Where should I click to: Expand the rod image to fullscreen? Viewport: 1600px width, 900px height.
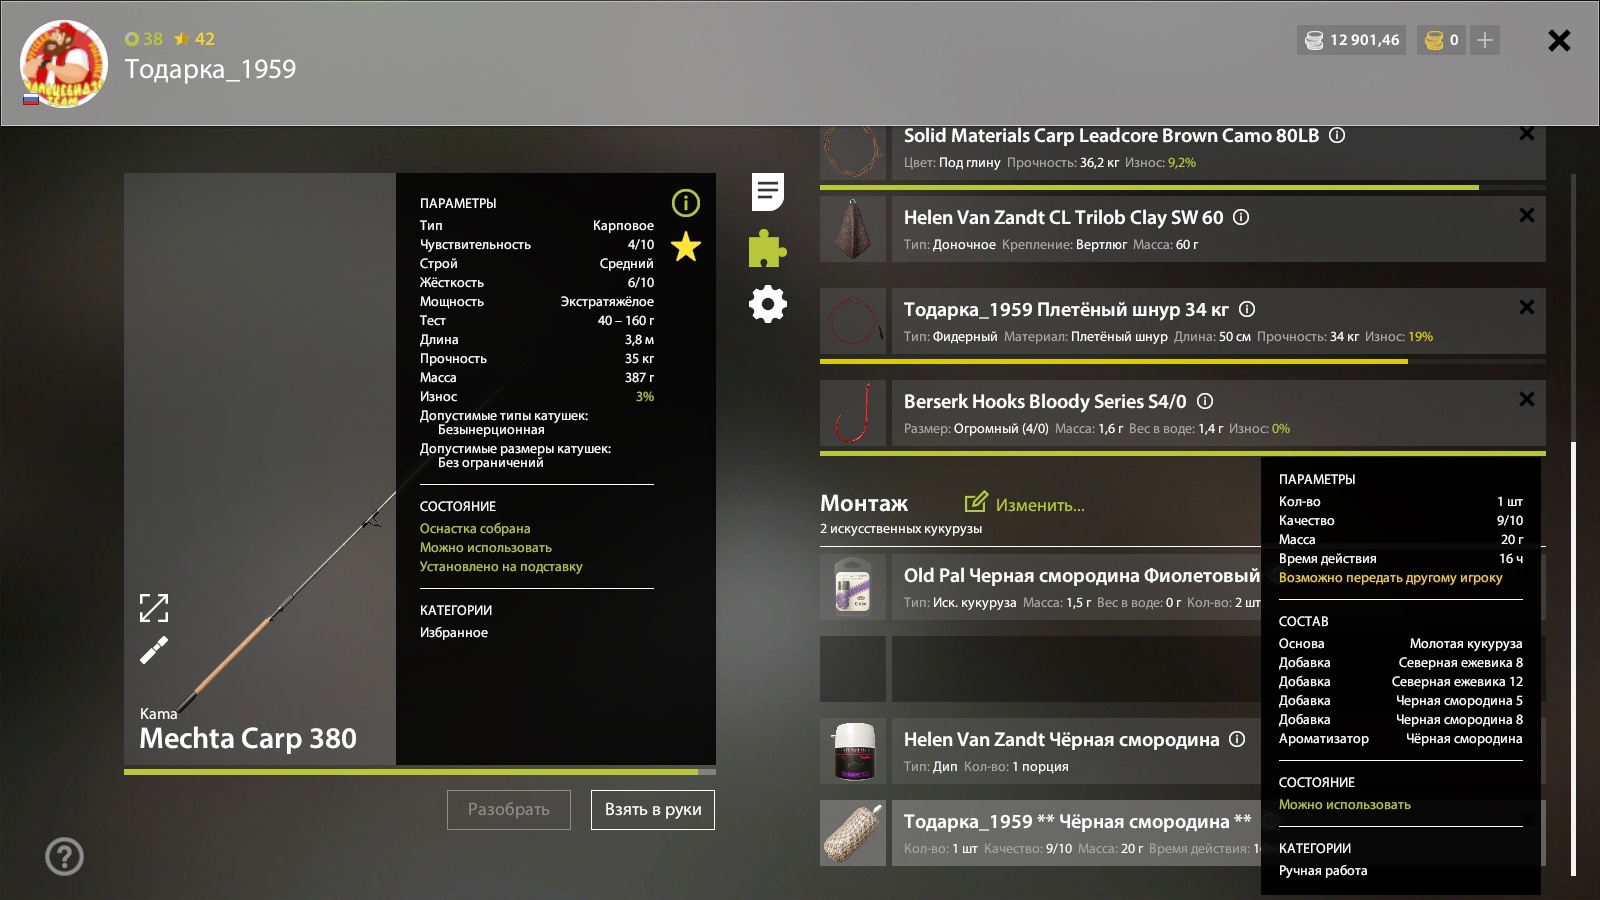coord(154,608)
